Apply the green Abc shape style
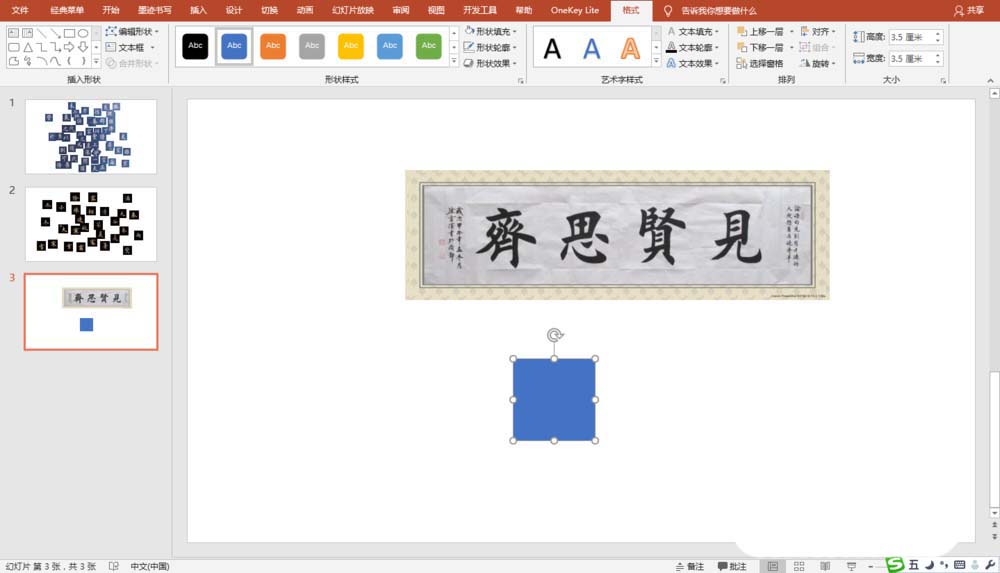 pyautogui.click(x=429, y=46)
